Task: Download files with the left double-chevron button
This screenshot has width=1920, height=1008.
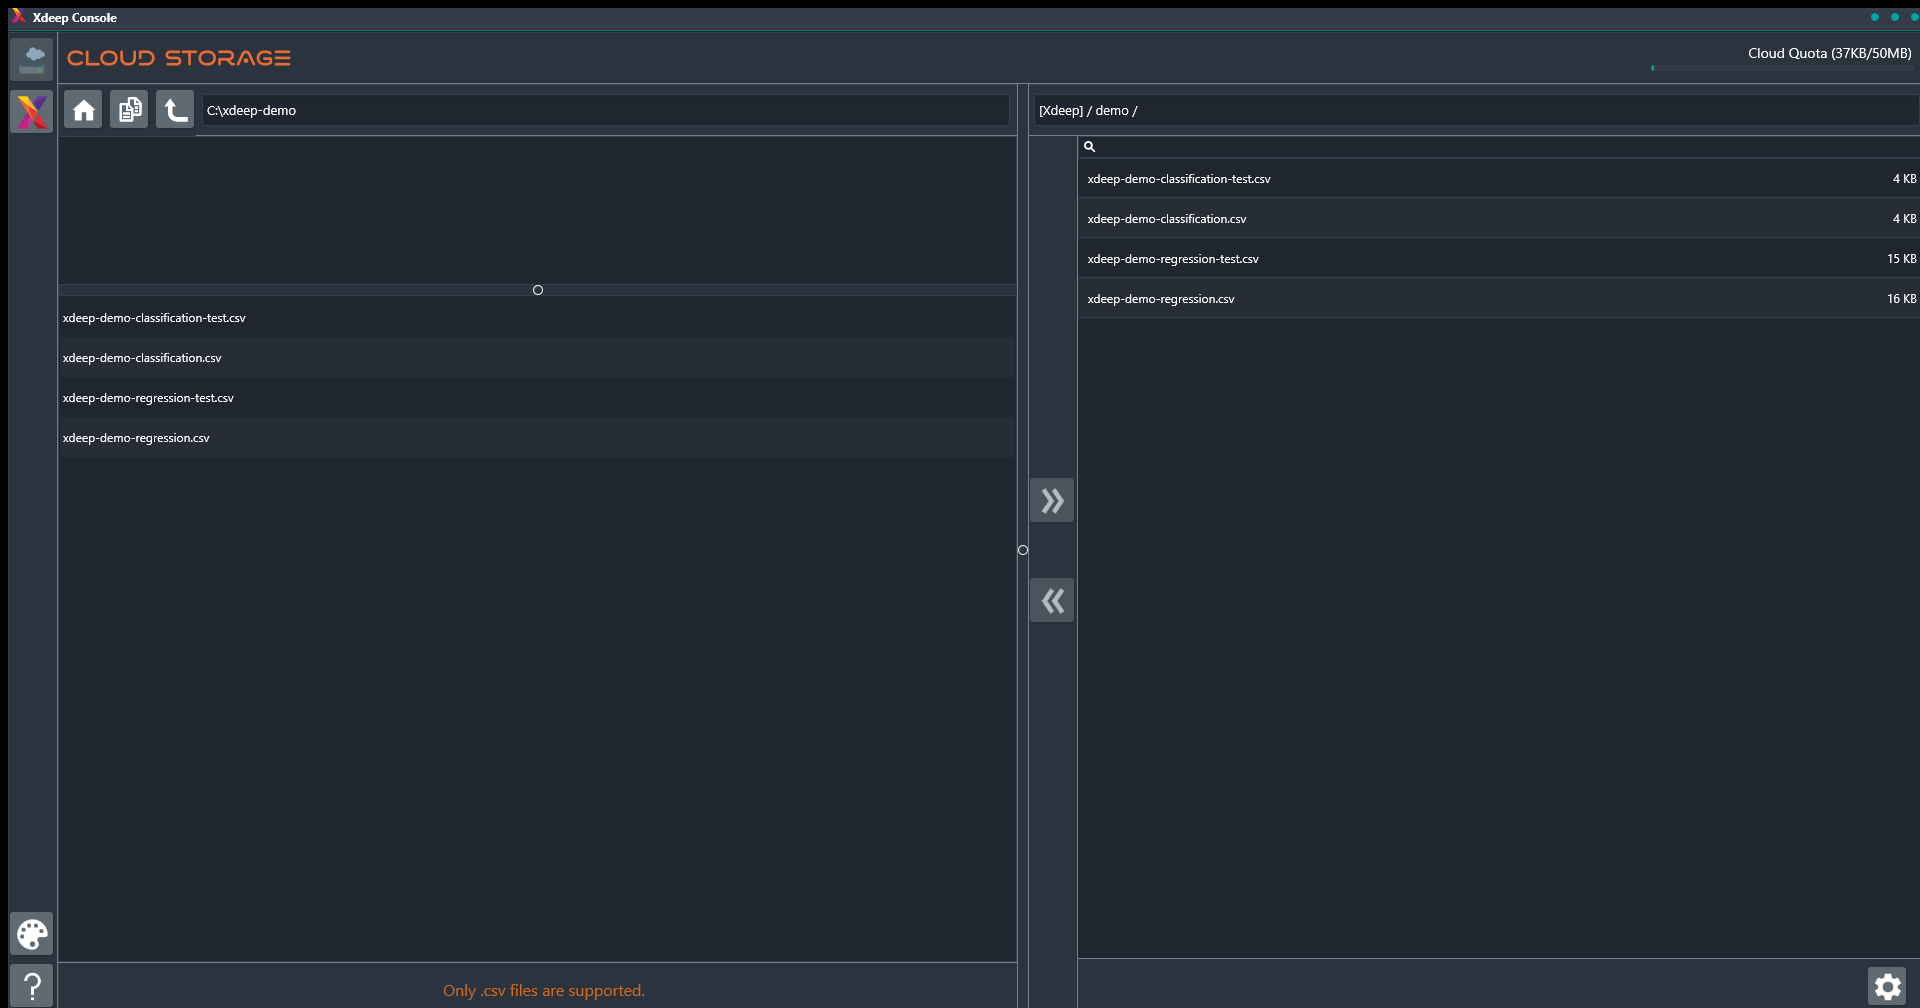Action: [1052, 600]
